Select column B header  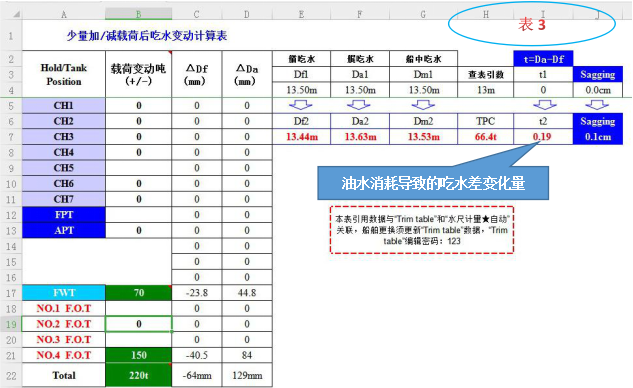pyautogui.click(x=138, y=14)
